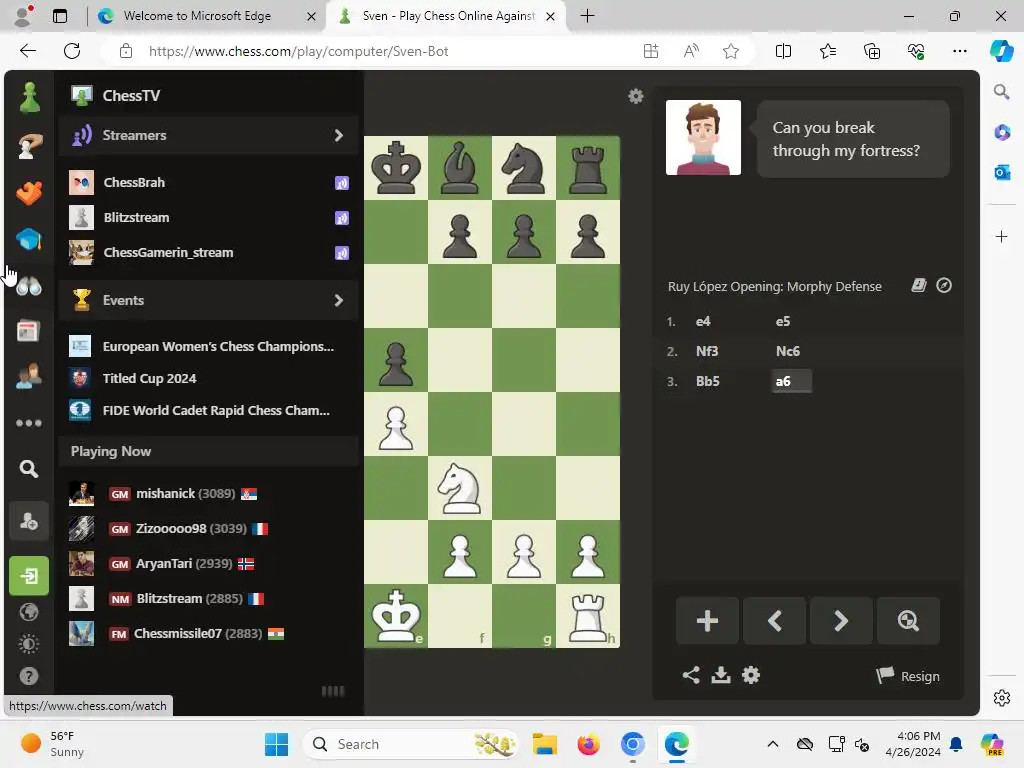Image resolution: width=1024 pixels, height=768 pixels.
Task: Open Edge split screen icon
Action: point(783,51)
